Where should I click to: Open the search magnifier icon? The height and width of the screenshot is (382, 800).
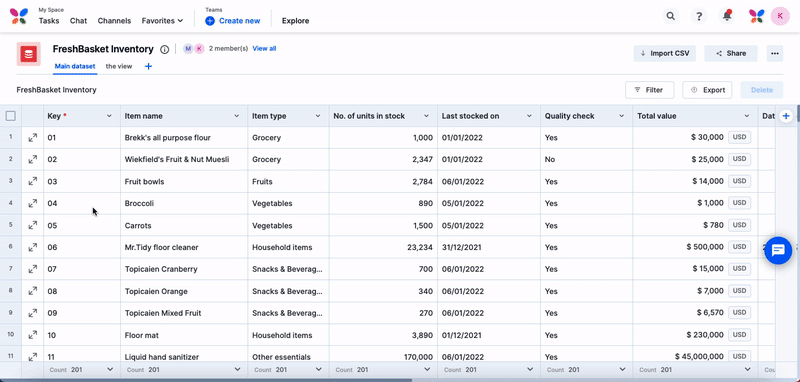pyautogui.click(x=671, y=16)
